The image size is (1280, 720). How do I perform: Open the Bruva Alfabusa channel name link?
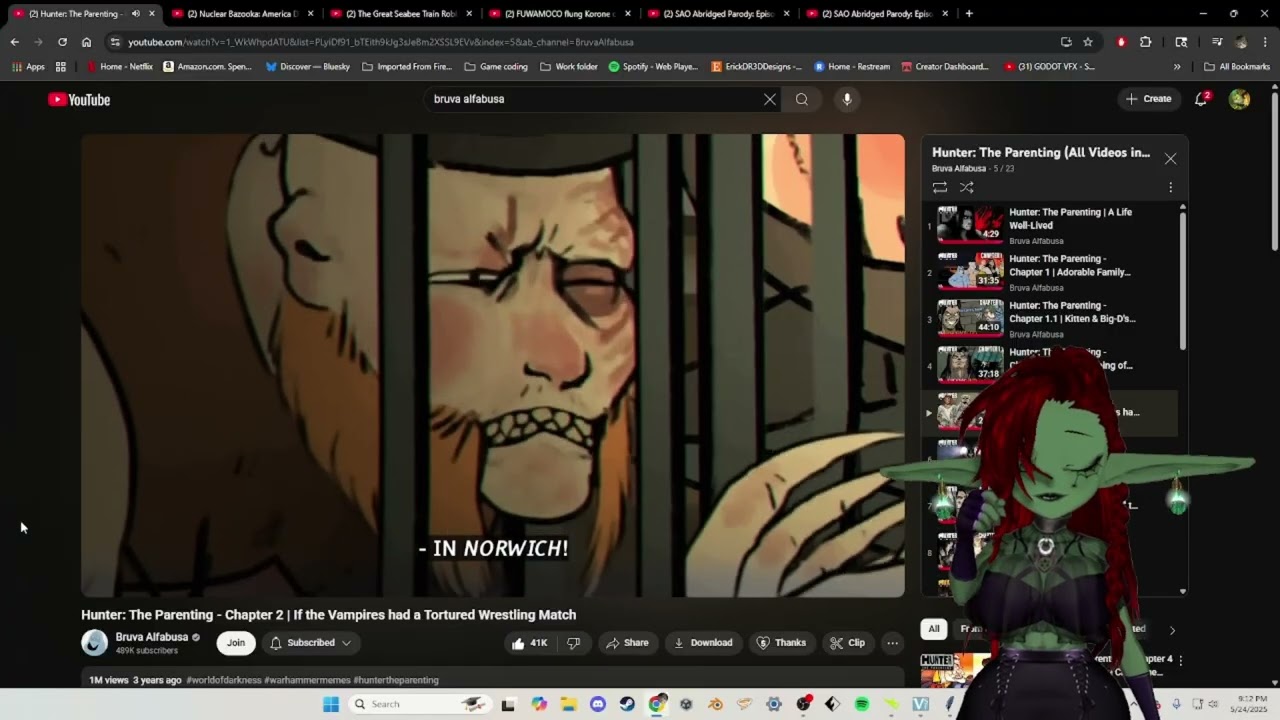(x=152, y=637)
